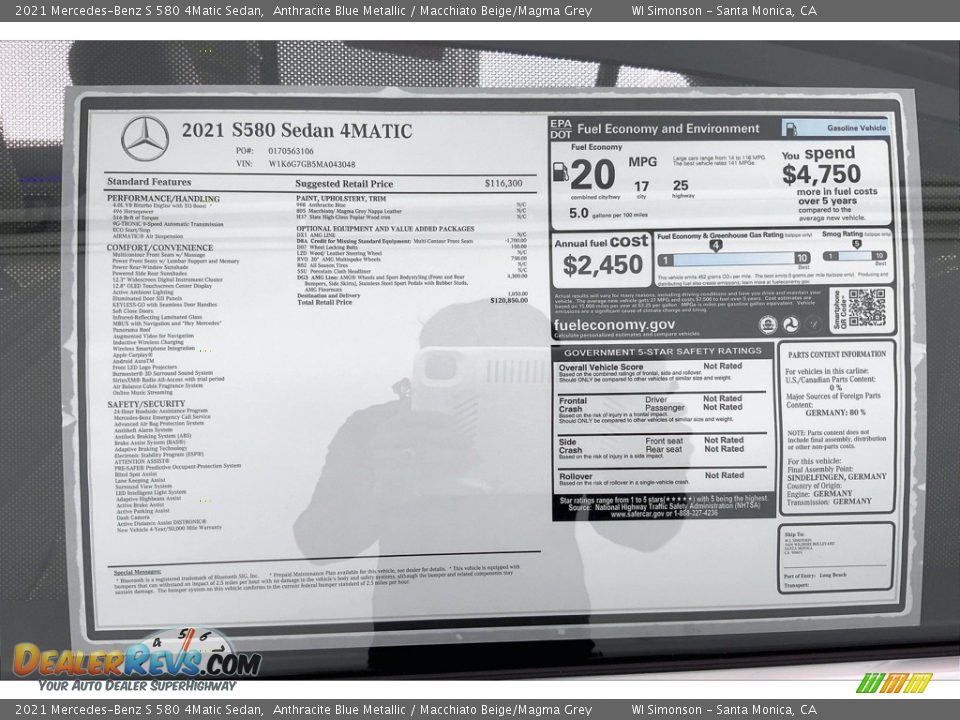The height and width of the screenshot is (720, 960).
Task: Click the PERFORMANCE/HANDLING section heading
Action: [x=163, y=198]
